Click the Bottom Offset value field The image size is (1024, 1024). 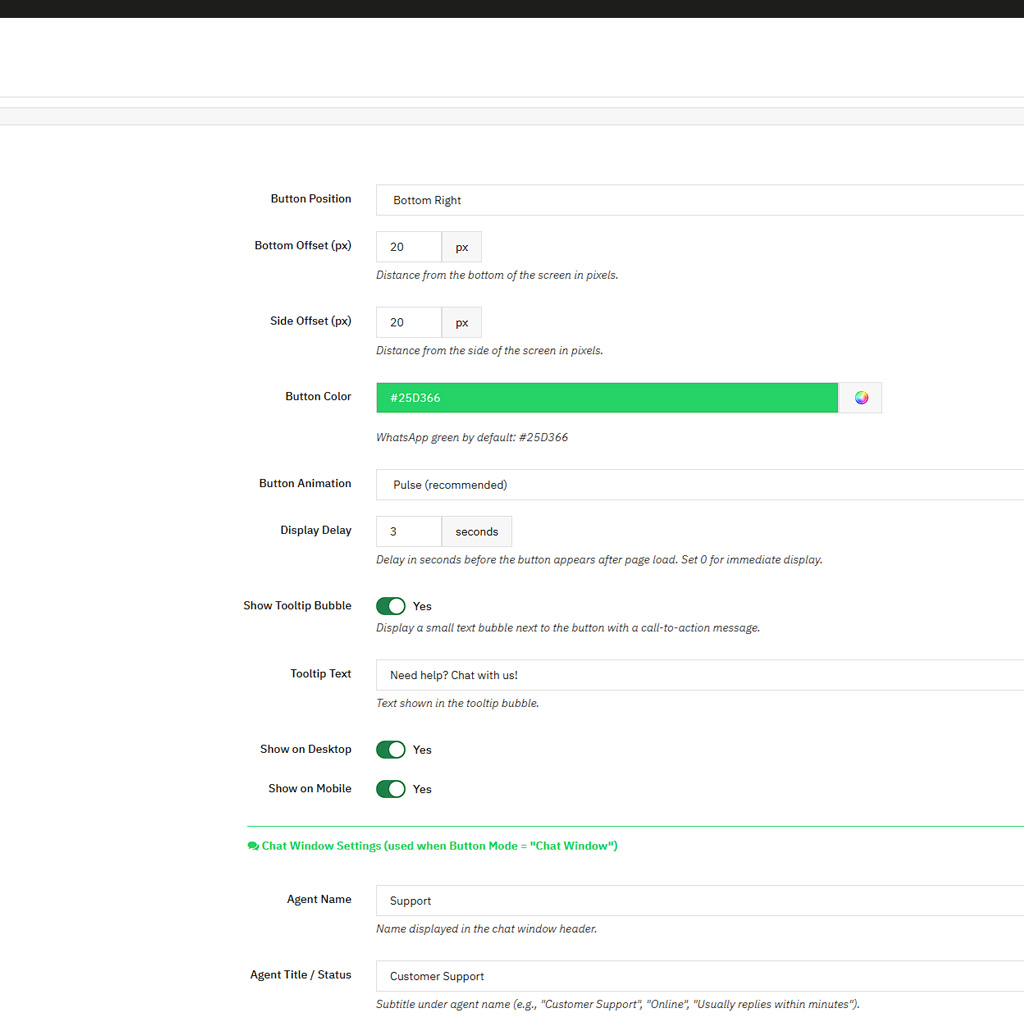tap(408, 247)
